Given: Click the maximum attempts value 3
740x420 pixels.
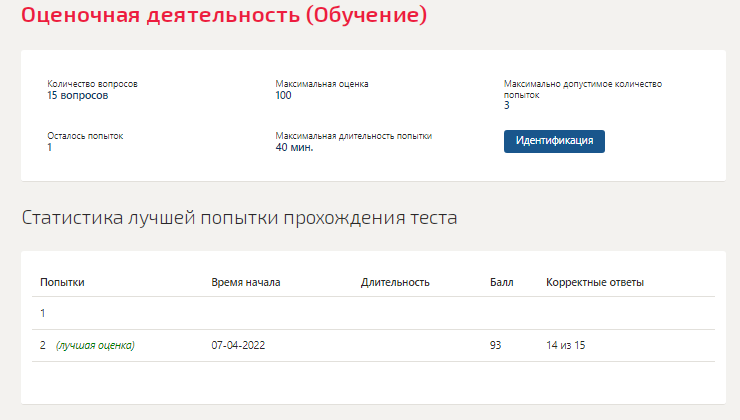Looking at the screenshot, I should 506,105.
